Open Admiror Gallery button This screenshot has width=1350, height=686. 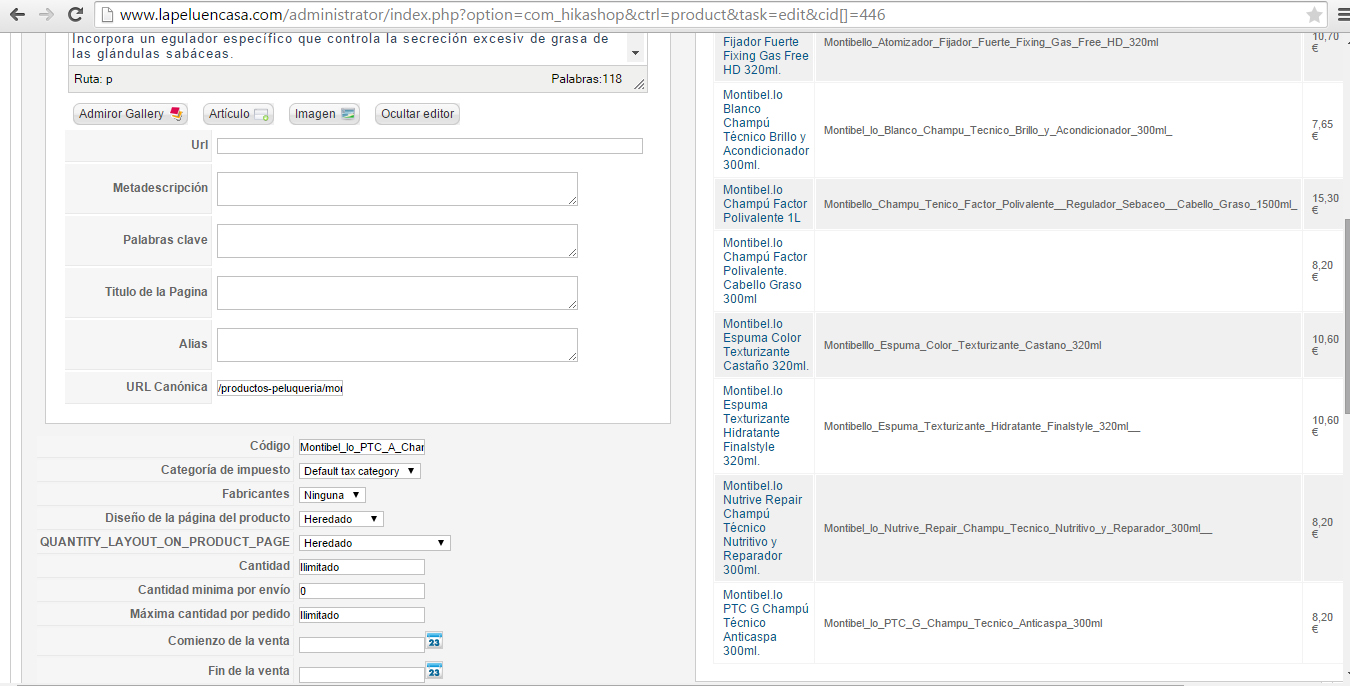[x=130, y=114]
